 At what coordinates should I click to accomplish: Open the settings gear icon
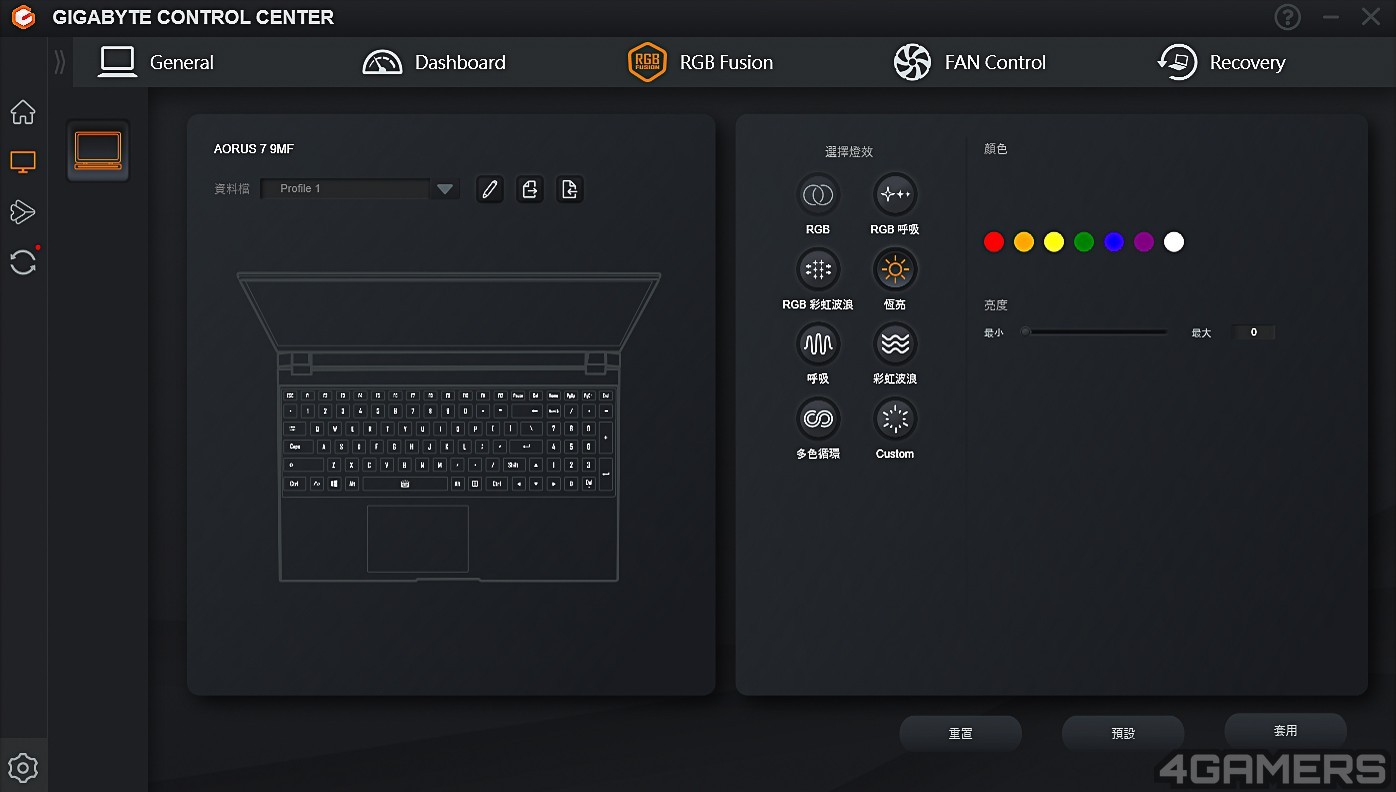click(23, 768)
